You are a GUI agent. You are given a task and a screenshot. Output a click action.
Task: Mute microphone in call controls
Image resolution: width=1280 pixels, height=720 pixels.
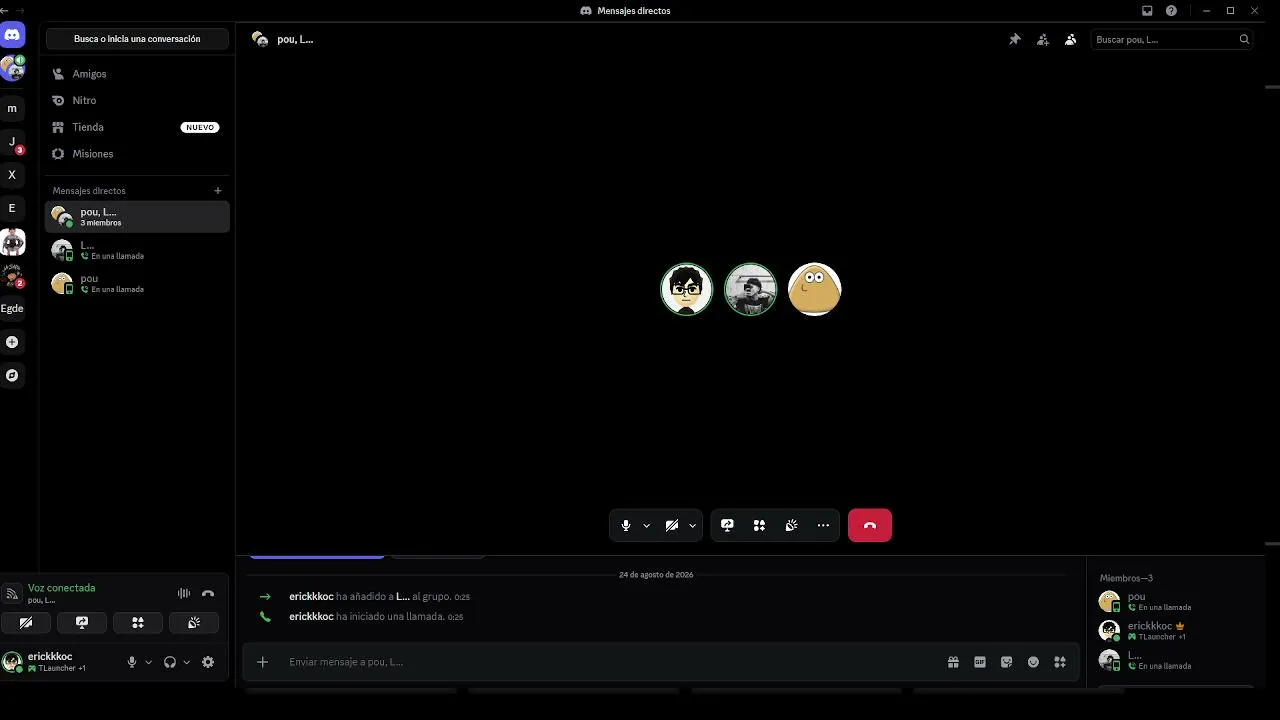(x=626, y=525)
